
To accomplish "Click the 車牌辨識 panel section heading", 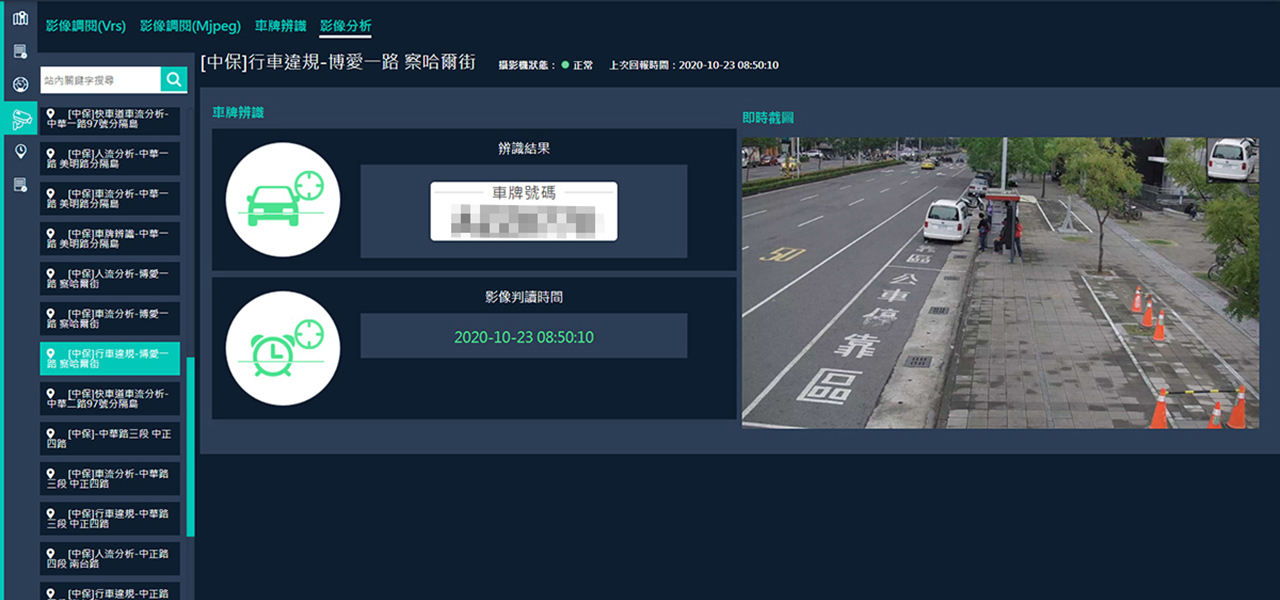I will click(x=238, y=112).
